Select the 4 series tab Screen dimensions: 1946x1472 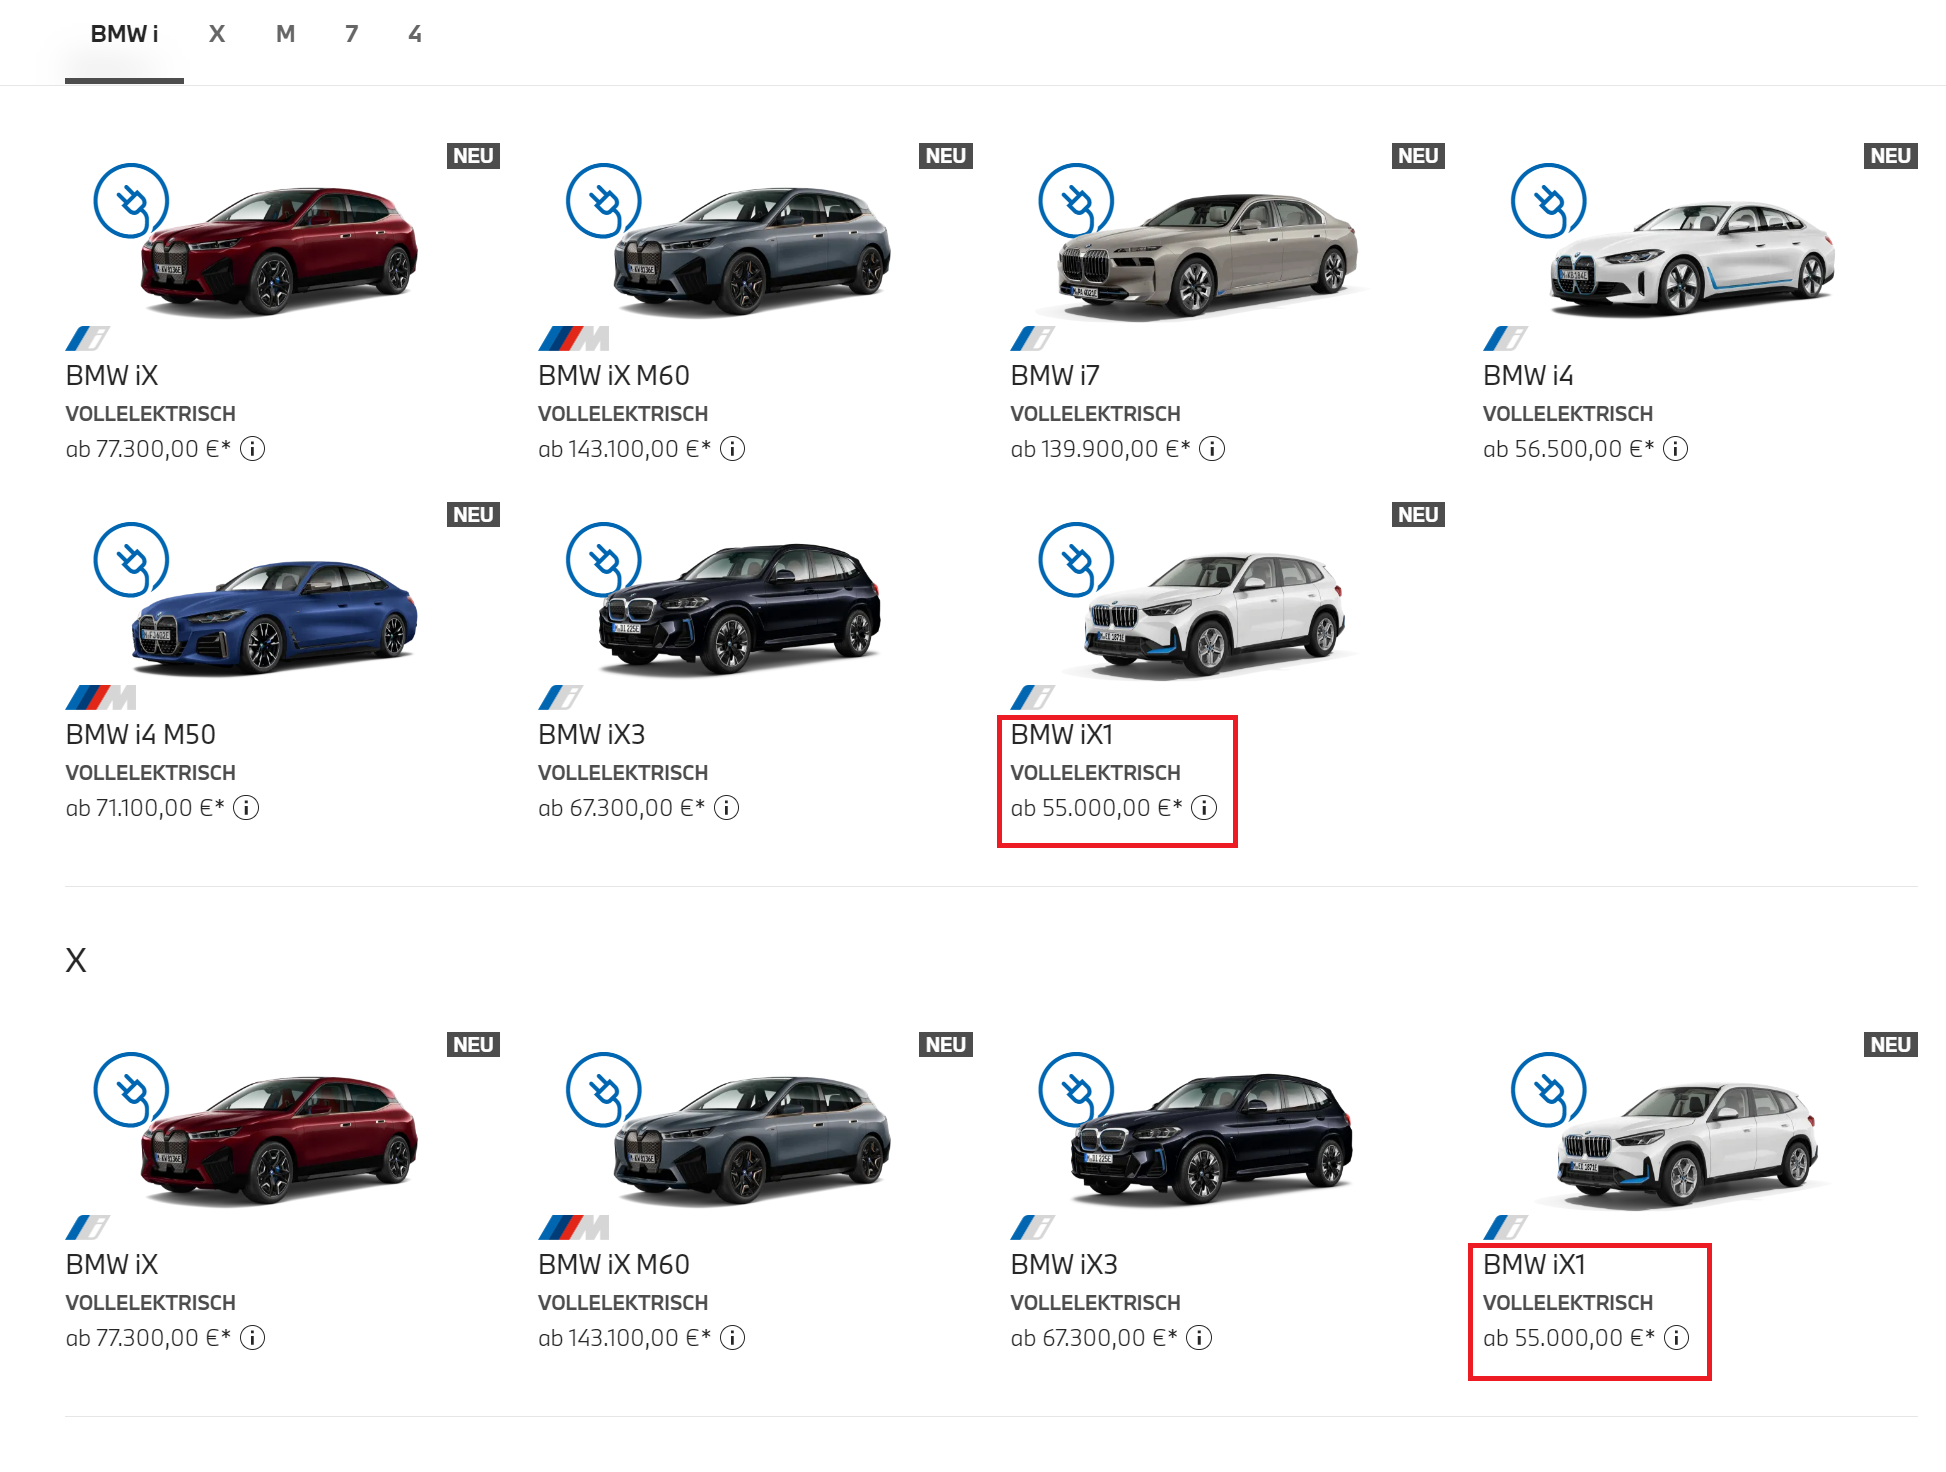pyautogui.click(x=415, y=34)
